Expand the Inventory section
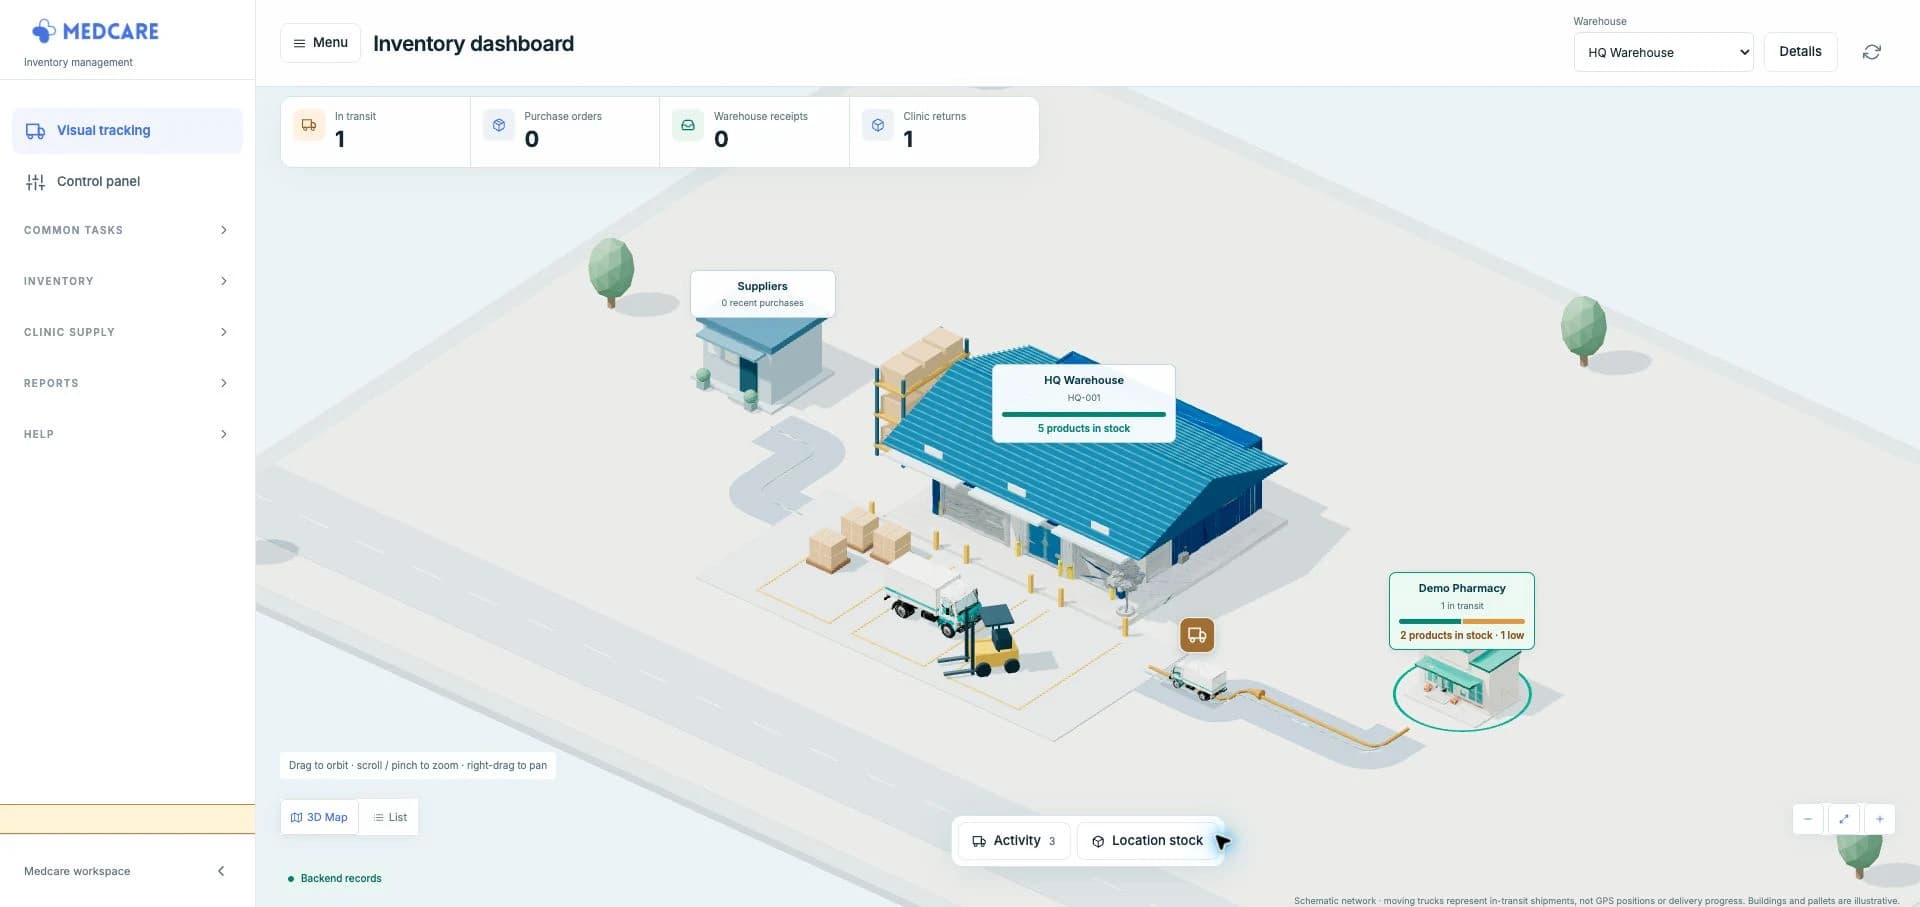 click(x=126, y=281)
